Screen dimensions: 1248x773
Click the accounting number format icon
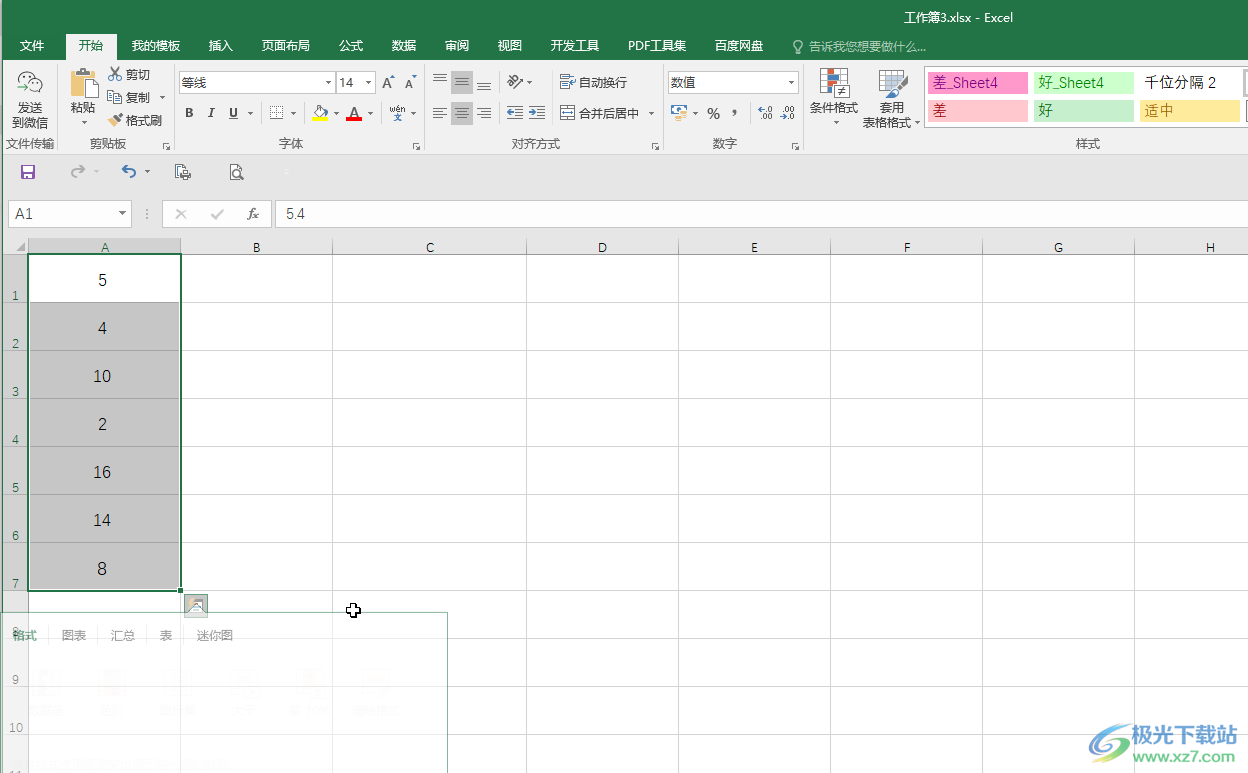pyautogui.click(x=679, y=113)
